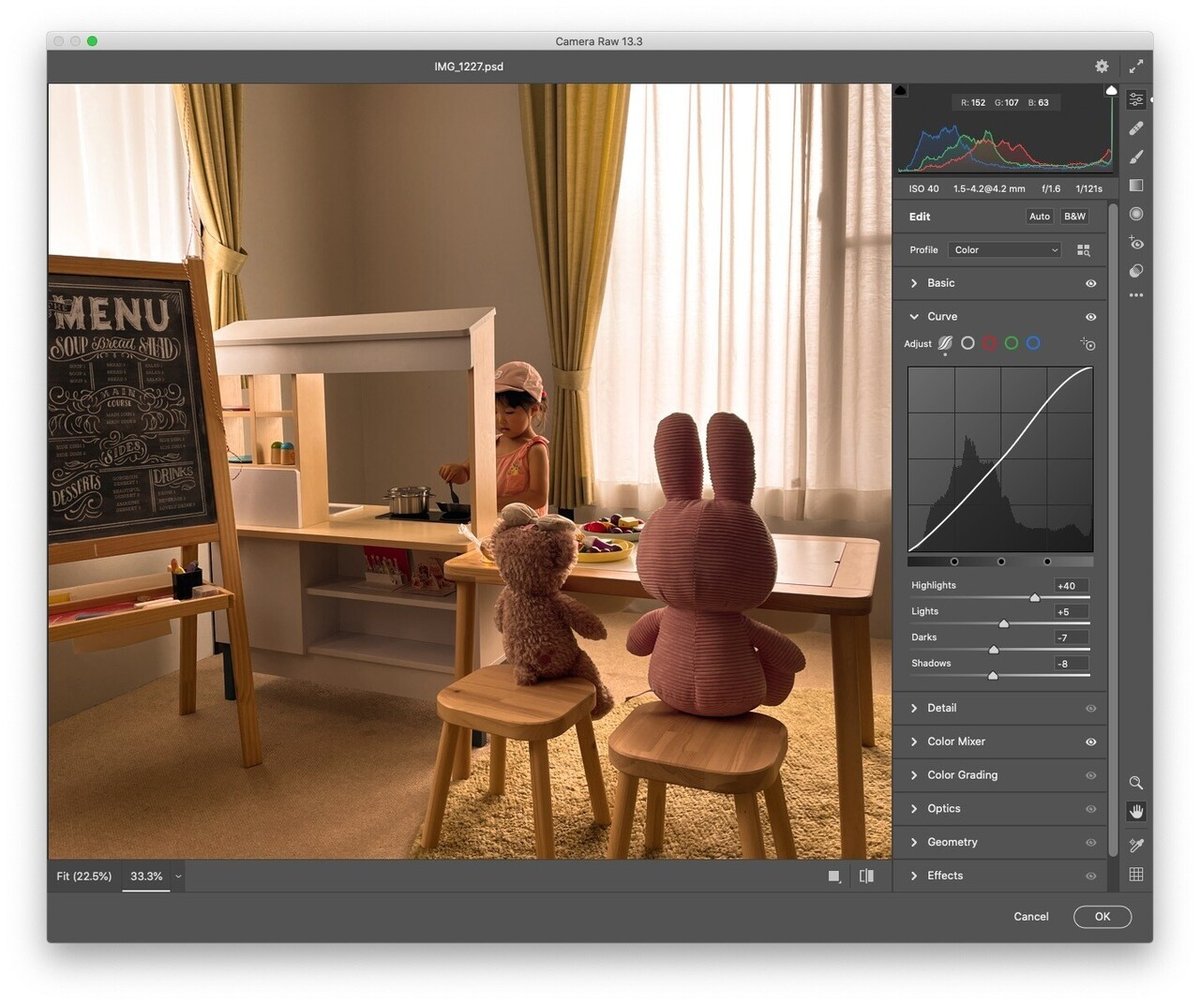
Task: Select the 33.3% zoom option
Action: (x=146, y=876)
